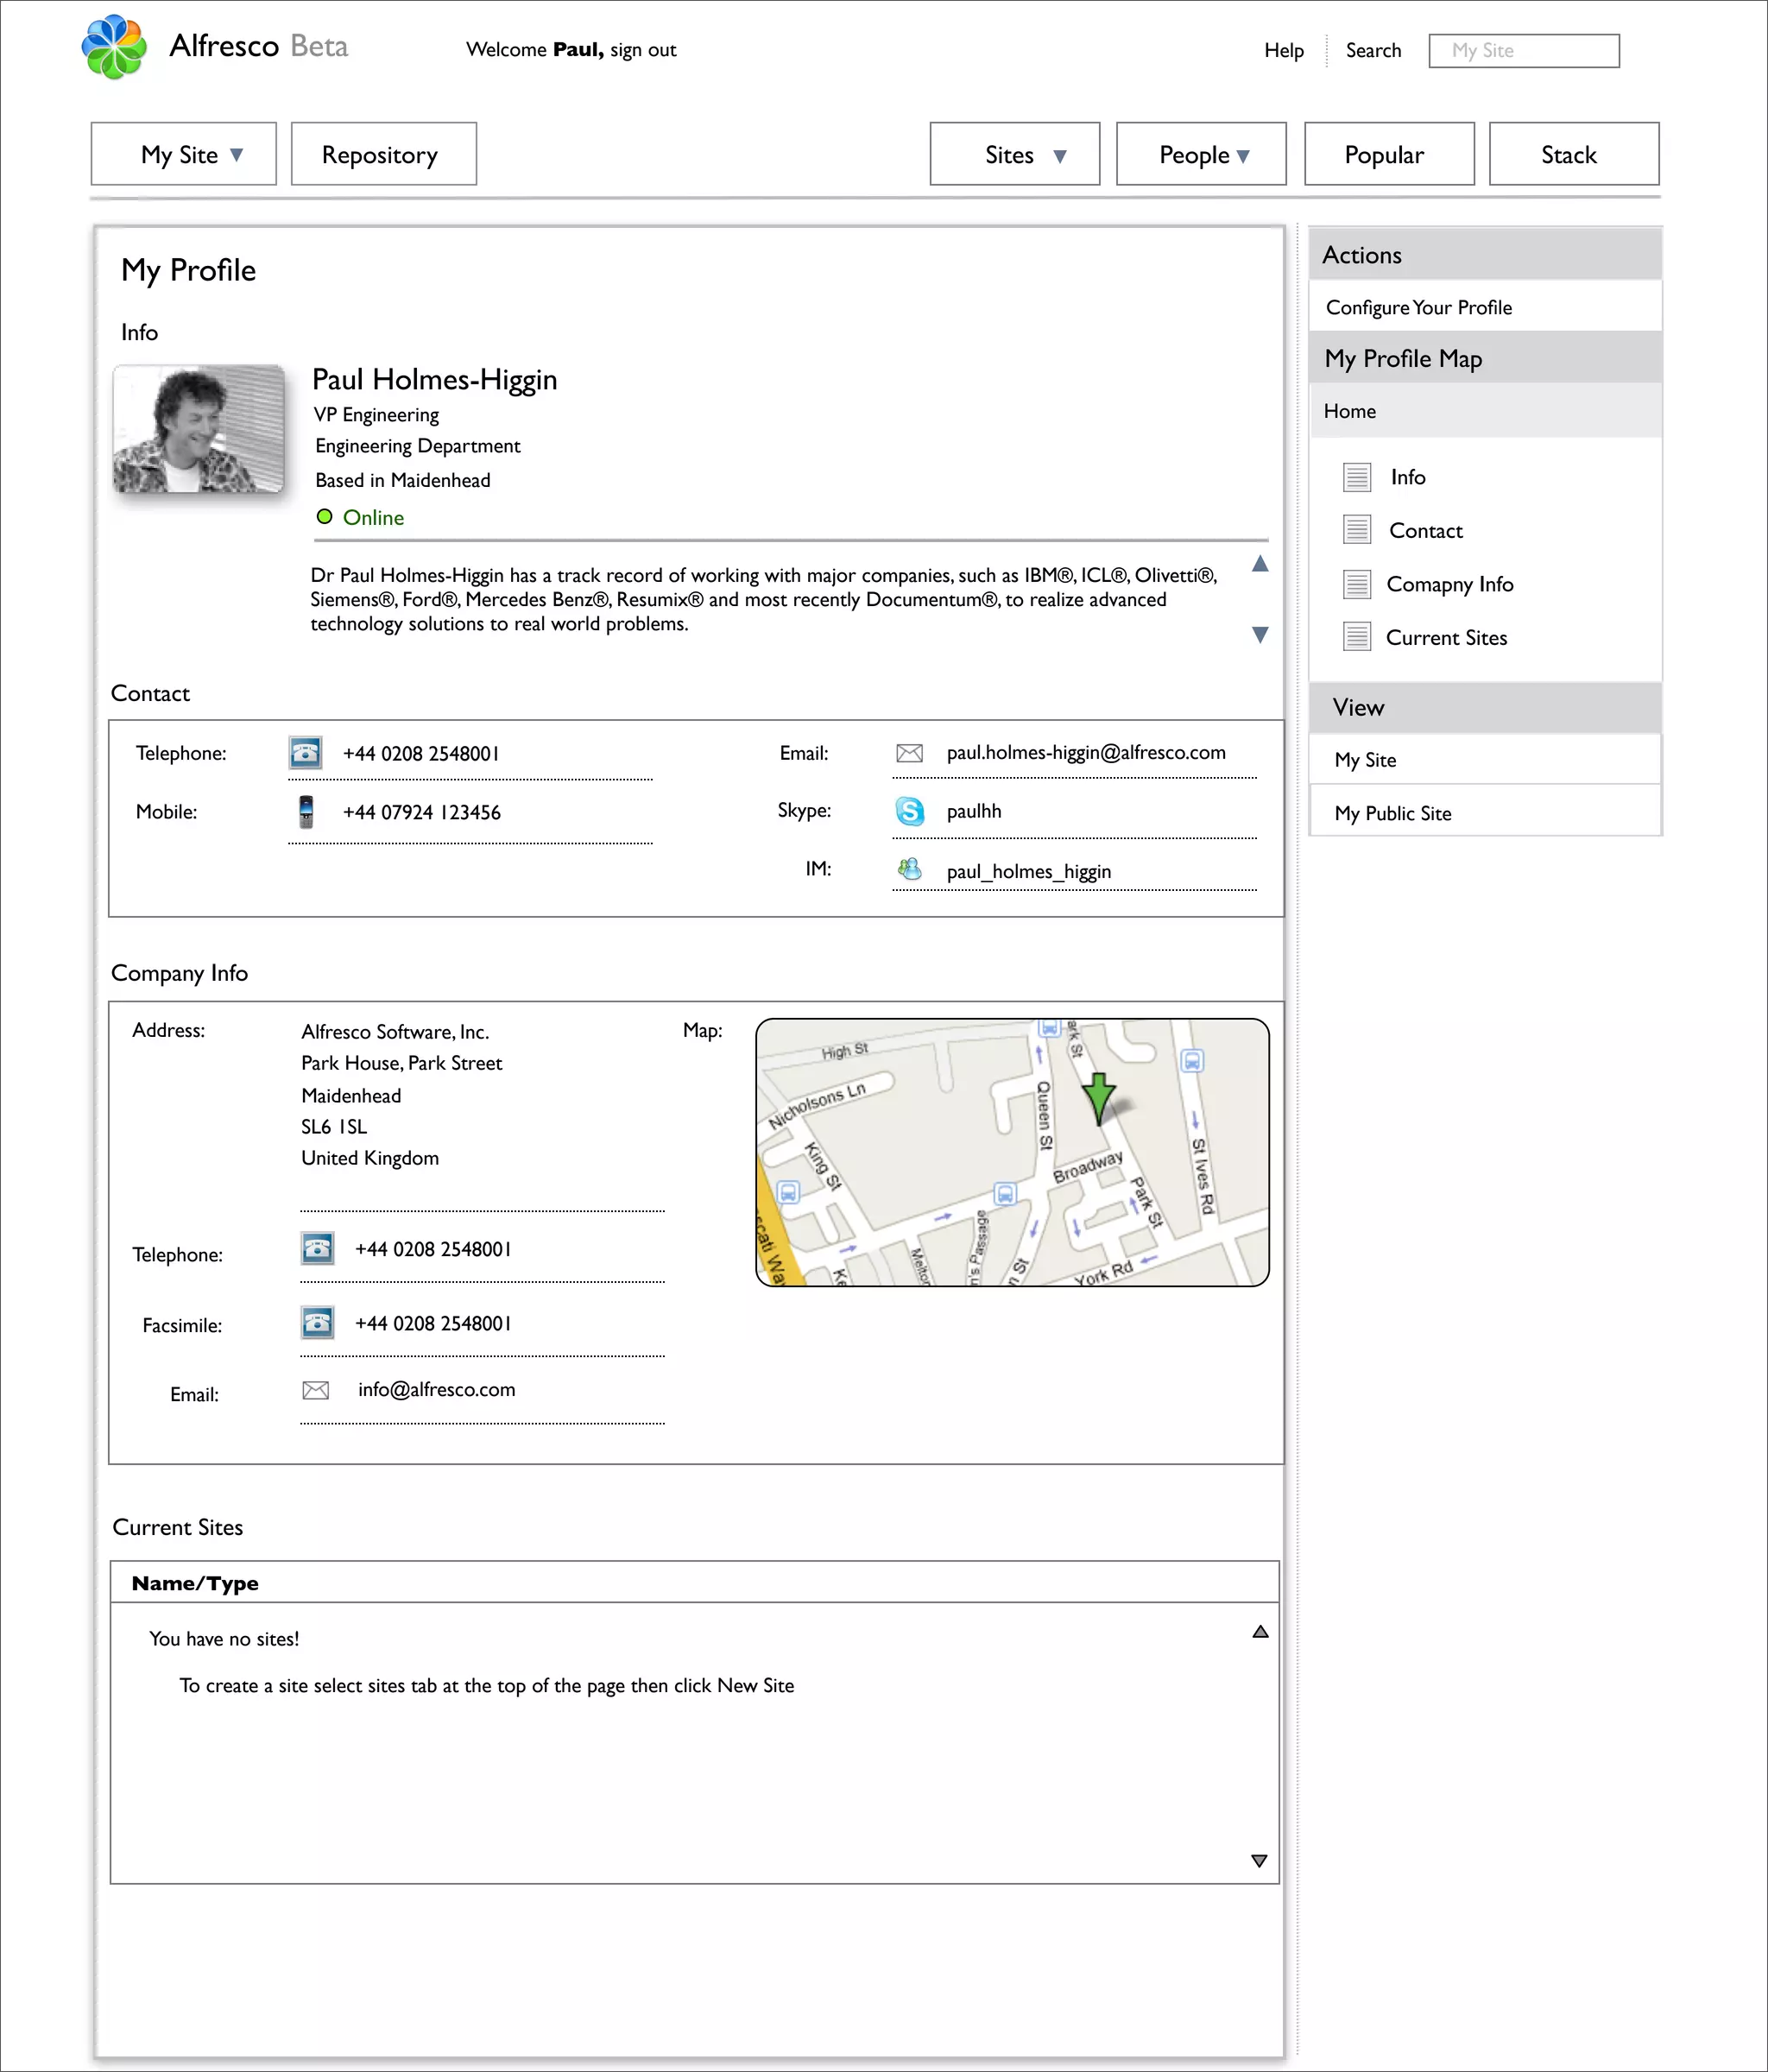Click the IM buddy icon beside paul_holmes_higgin
This screenshot has width=1768, height=2072.
pos(909,869)
